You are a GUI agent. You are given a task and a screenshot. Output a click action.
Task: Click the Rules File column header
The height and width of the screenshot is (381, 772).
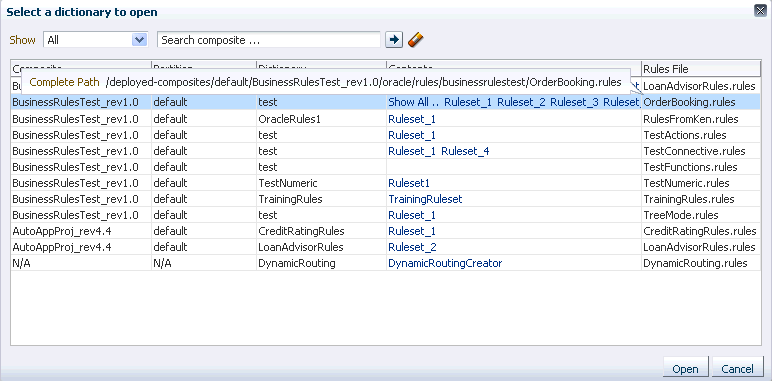(701, 69)
